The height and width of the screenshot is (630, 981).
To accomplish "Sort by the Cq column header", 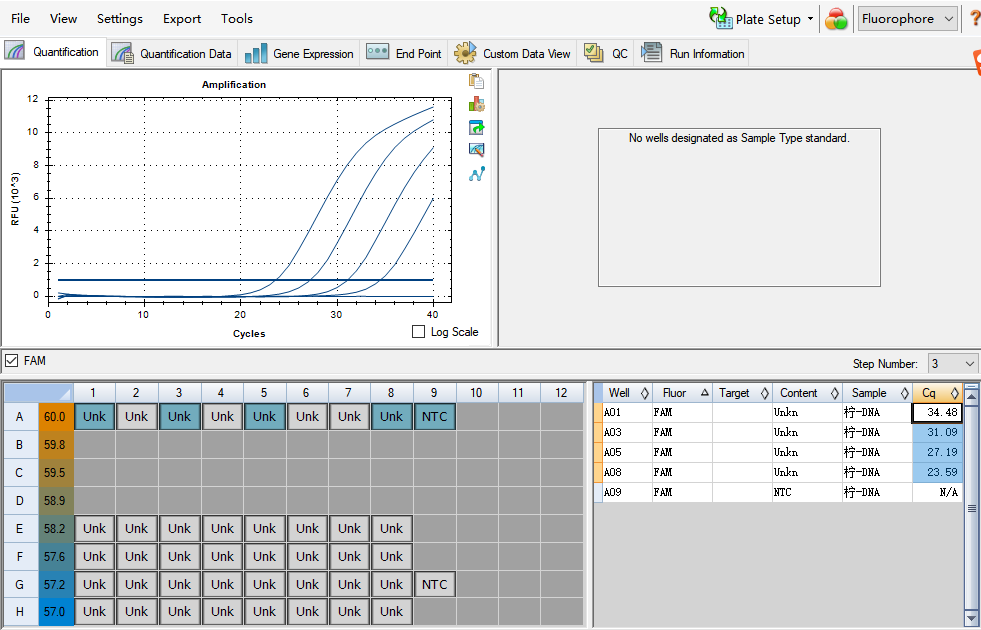I will click(937, 393).
